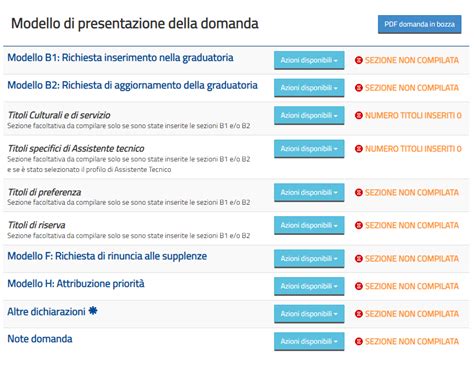Click blue asterisk next to Altre dichiarazioni
474x375 pixels.
coord(93,311)
